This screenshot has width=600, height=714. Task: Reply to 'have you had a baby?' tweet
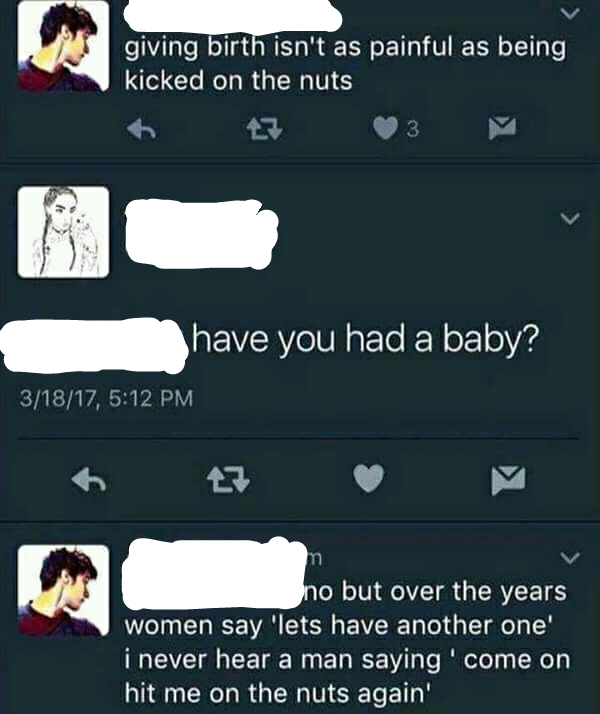coord(89,479)
